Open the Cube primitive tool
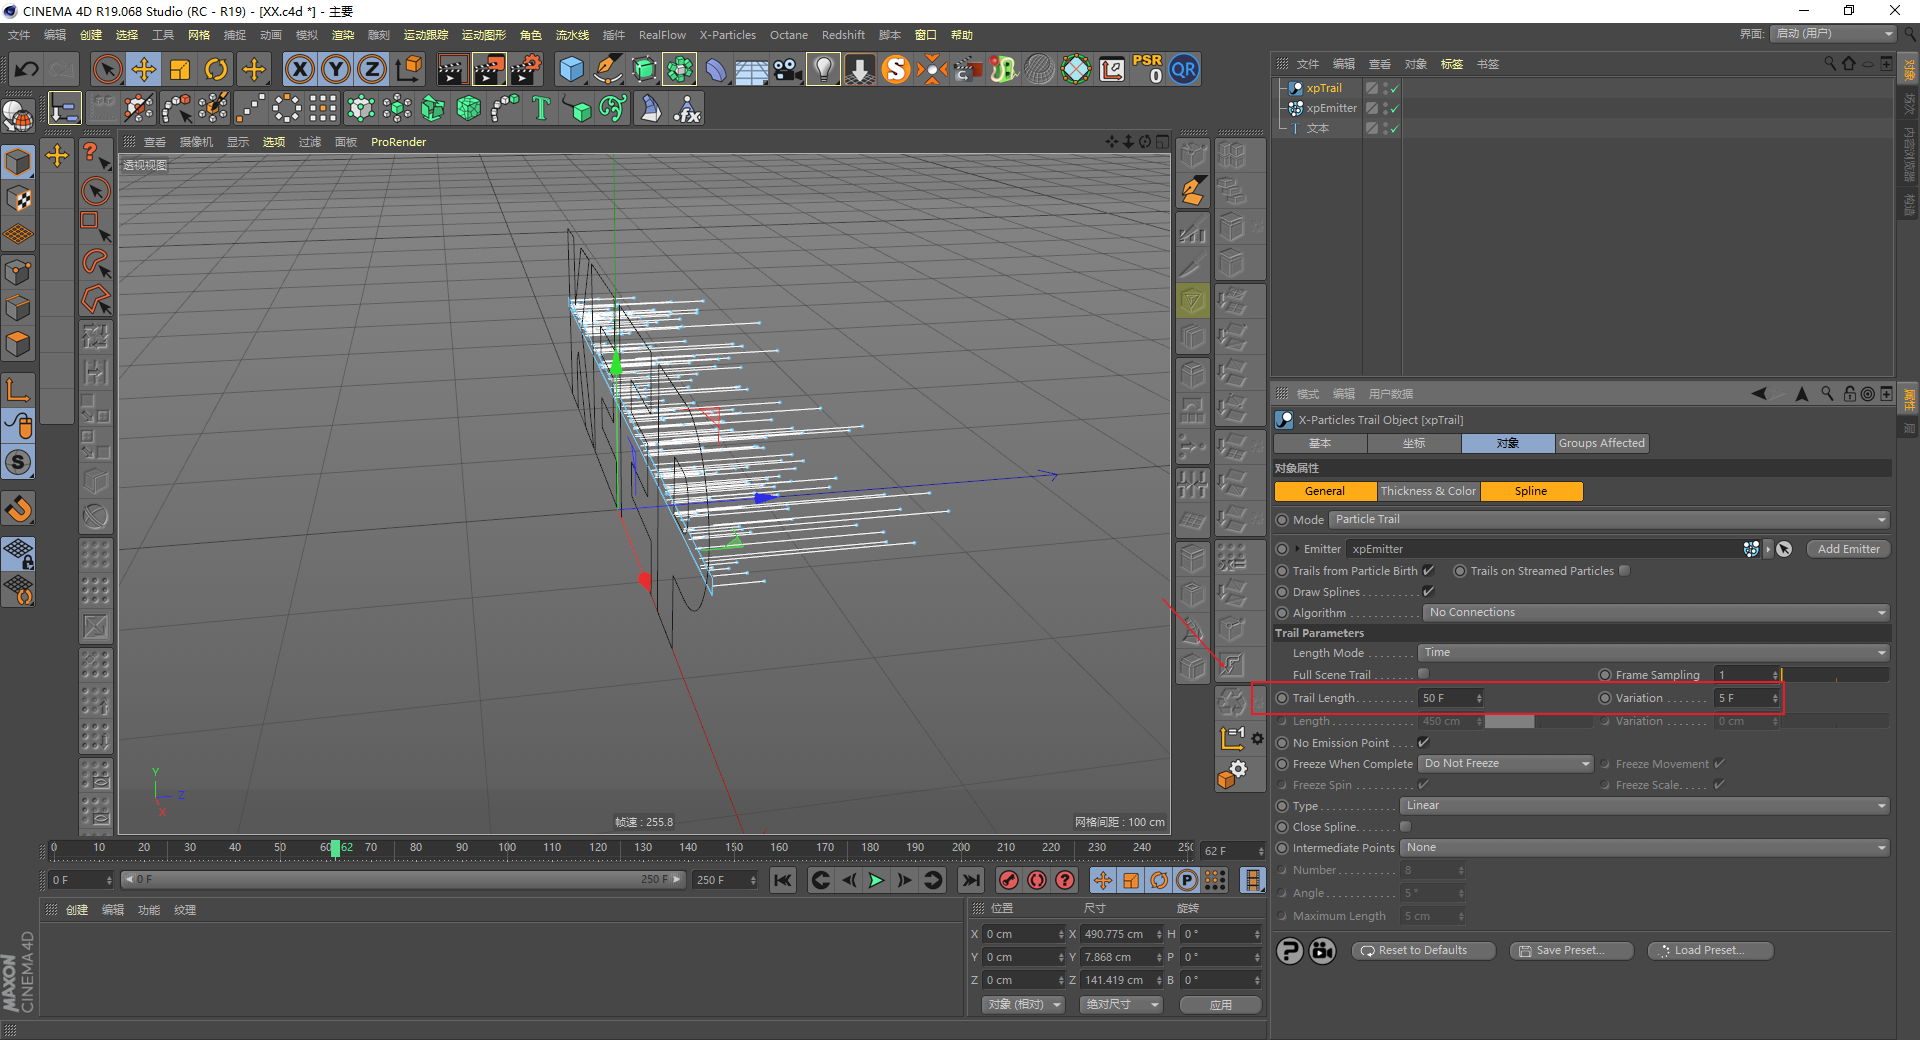This screenshot has width=1920, height=1040. tap(572, 69)
